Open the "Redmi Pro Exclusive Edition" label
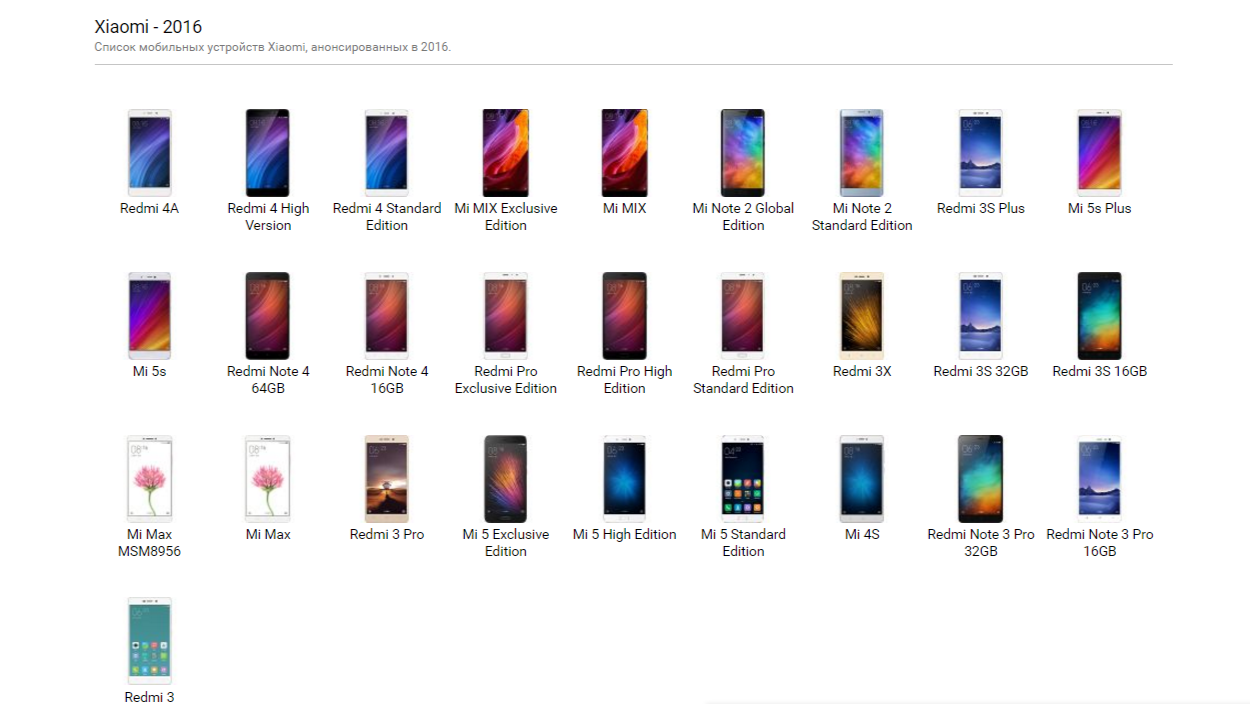This screenshot has width=1250, height=704. point(506,380)
